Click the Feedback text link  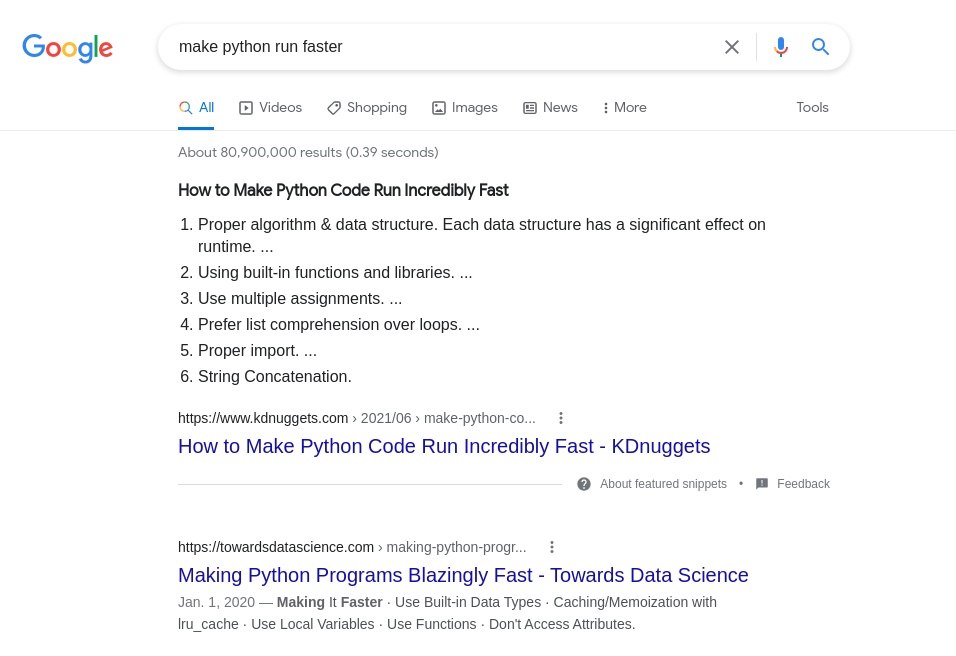click(x=803, y=484)
